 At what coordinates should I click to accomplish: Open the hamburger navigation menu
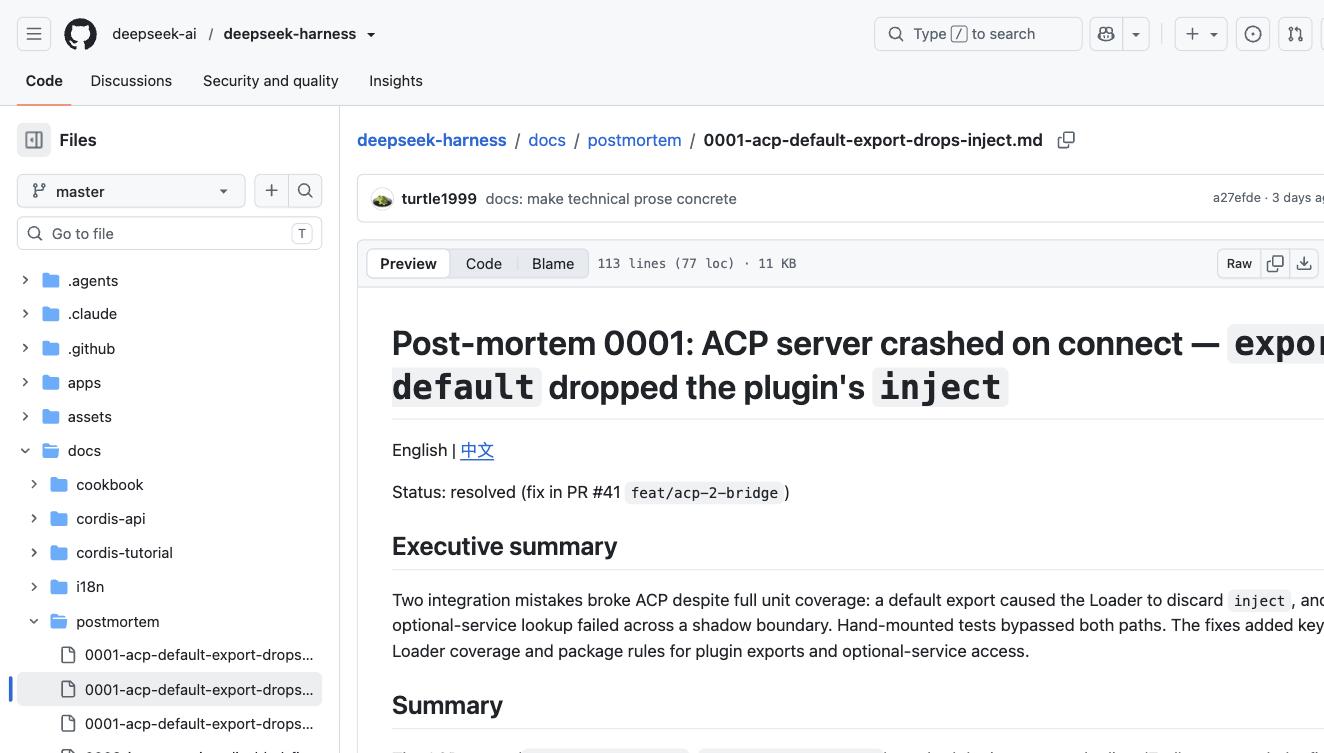34,34
